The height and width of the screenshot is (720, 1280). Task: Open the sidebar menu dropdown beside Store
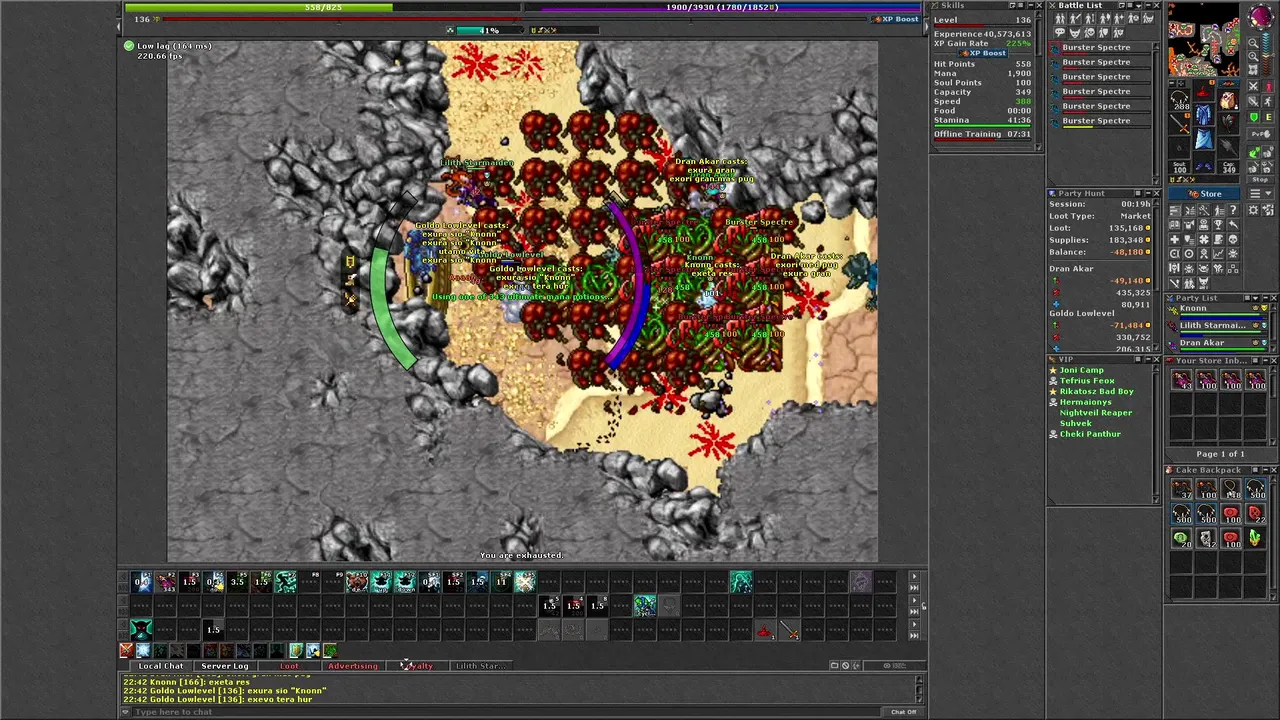tap(1261, 194)
